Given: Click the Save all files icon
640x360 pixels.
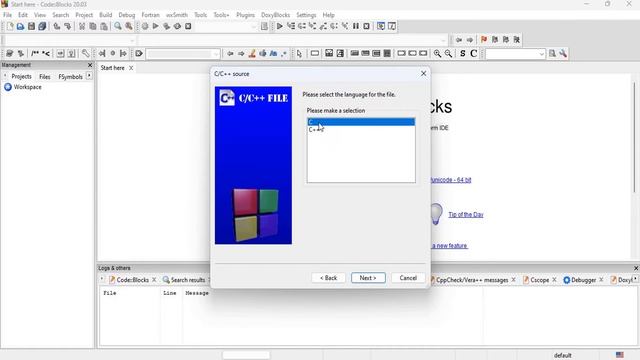Looking at the screenshot, I should pyautogui.click(x=42, y=26).
